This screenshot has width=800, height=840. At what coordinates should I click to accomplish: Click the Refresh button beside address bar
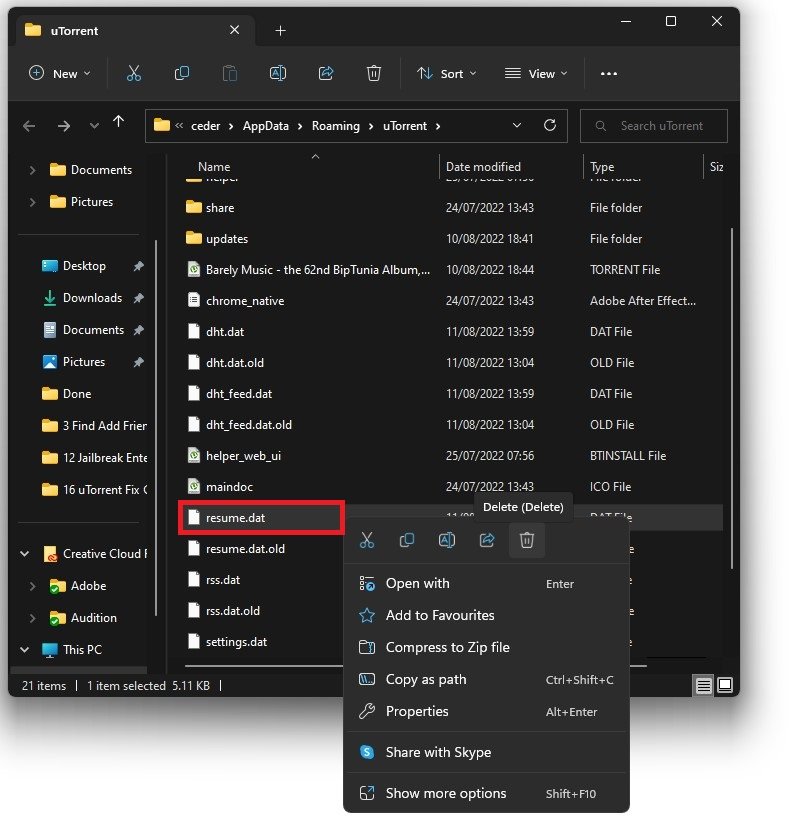pyautogui.click(x=549, y=126)
